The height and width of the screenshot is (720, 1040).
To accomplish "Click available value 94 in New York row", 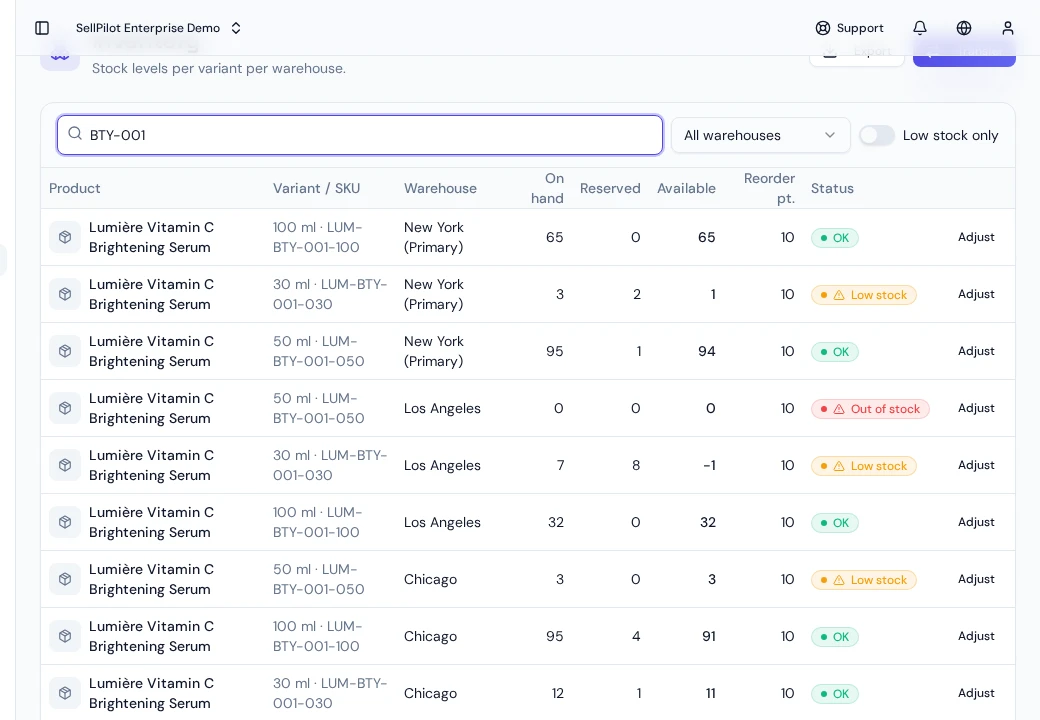I will tap(706, 351).
